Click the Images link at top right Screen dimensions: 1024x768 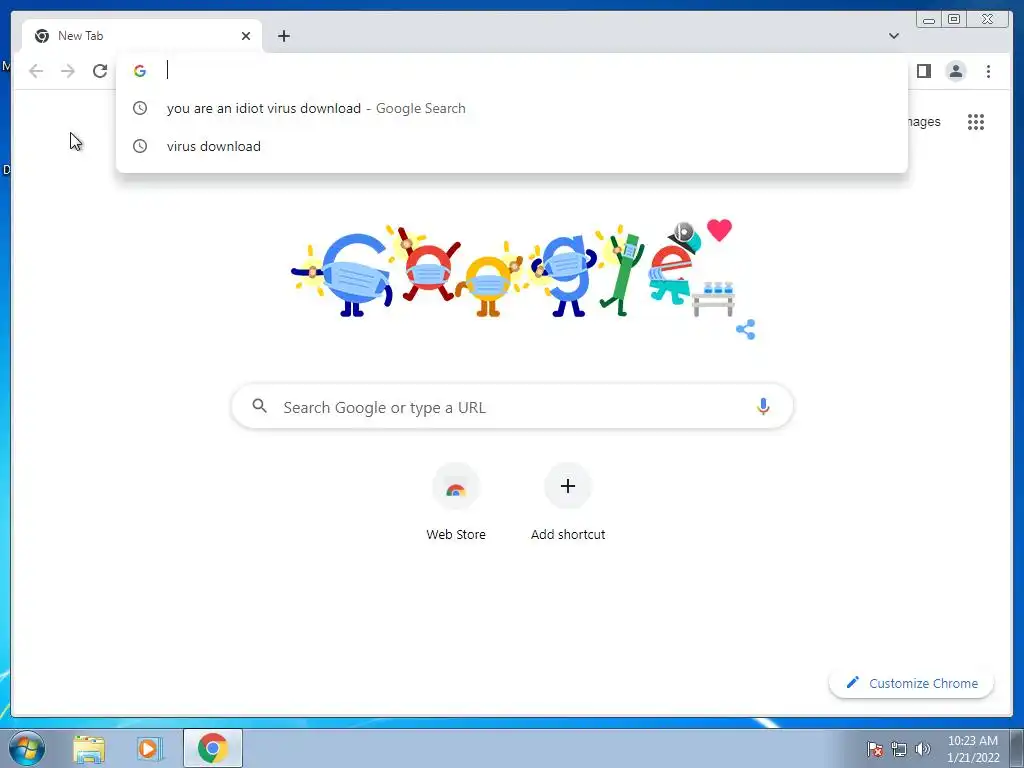923,122
